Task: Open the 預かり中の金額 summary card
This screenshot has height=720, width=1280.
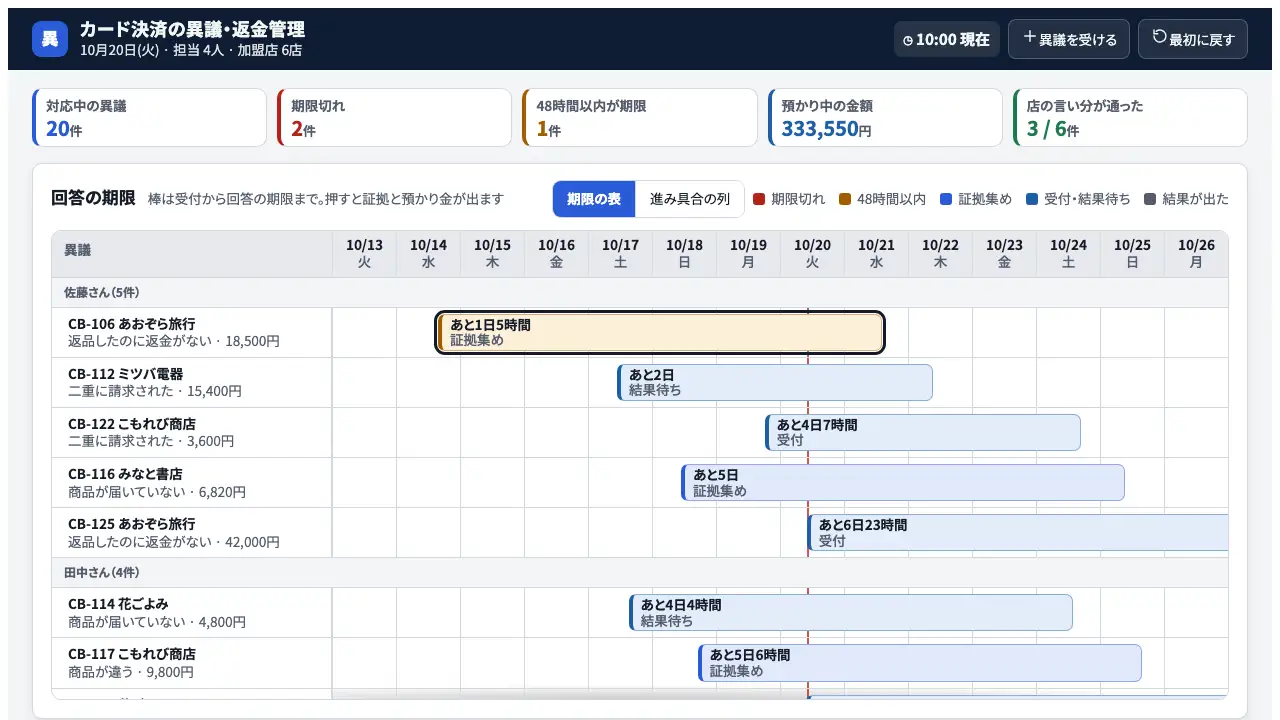Action: [885, 118]
